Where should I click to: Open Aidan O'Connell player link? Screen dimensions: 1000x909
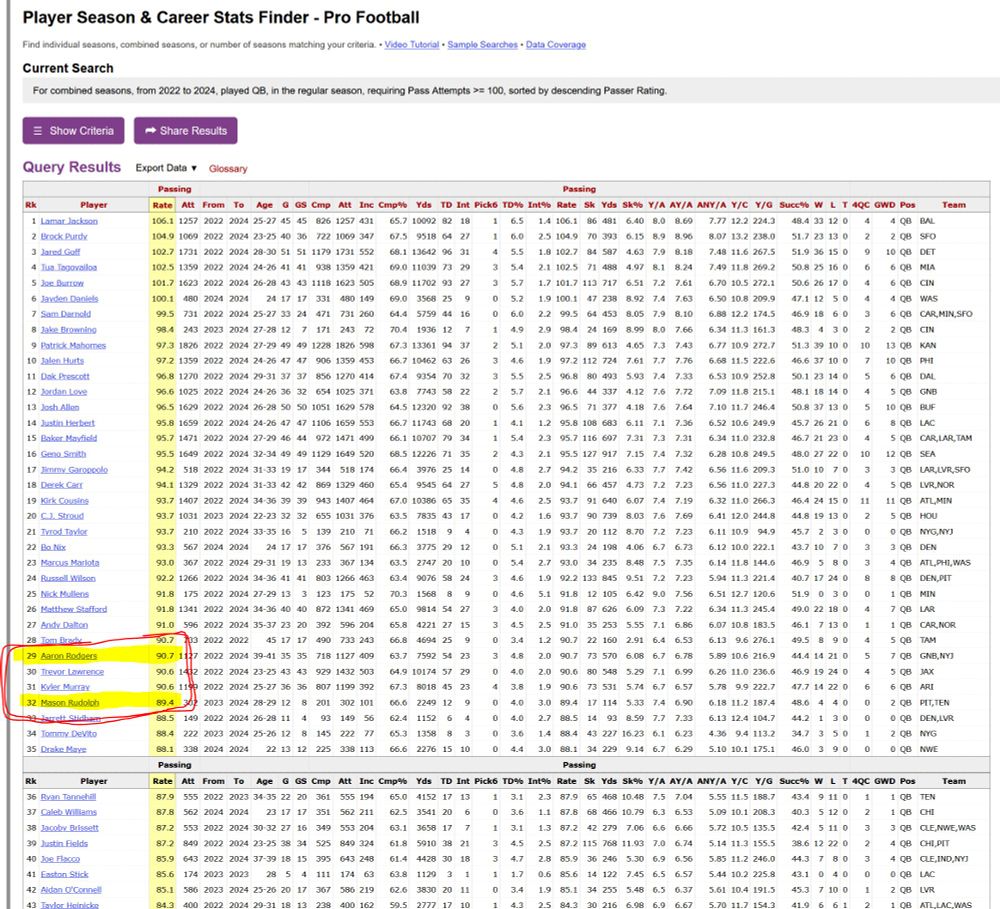(x=71, y=890)
